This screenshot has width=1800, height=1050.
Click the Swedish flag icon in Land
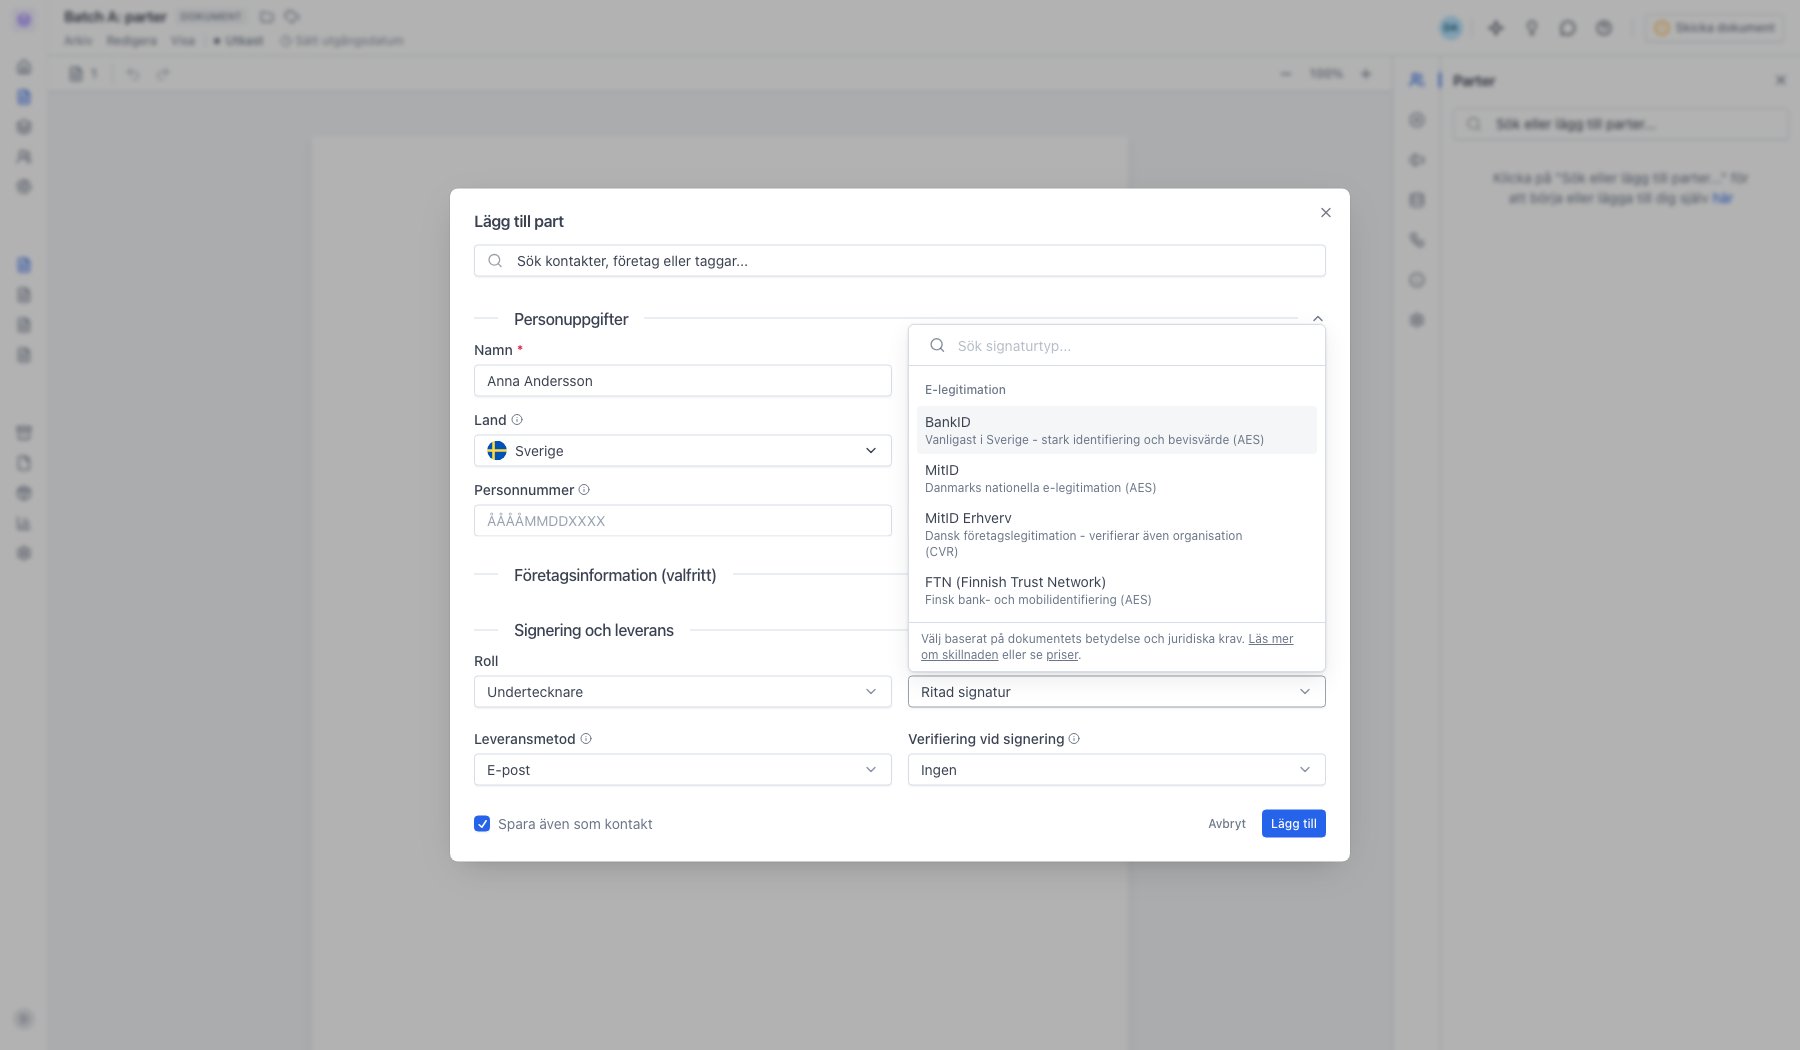tap(497, 451)
